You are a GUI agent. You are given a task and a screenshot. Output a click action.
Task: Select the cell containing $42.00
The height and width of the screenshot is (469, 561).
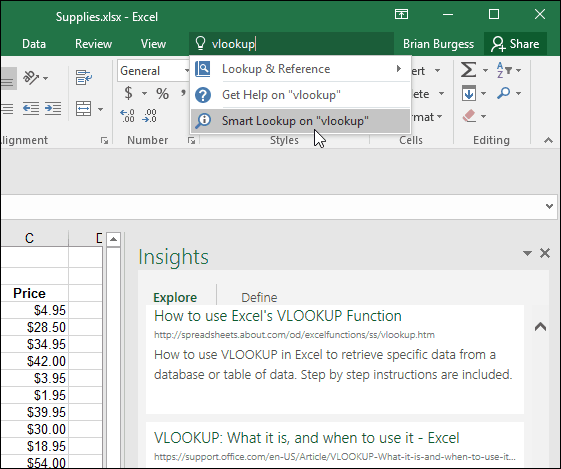34,361
